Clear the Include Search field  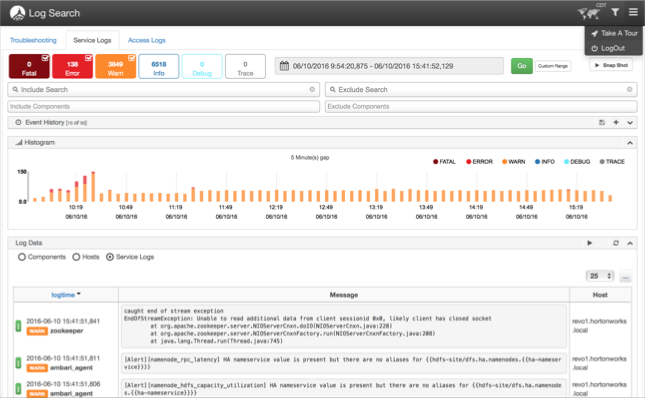312,89
